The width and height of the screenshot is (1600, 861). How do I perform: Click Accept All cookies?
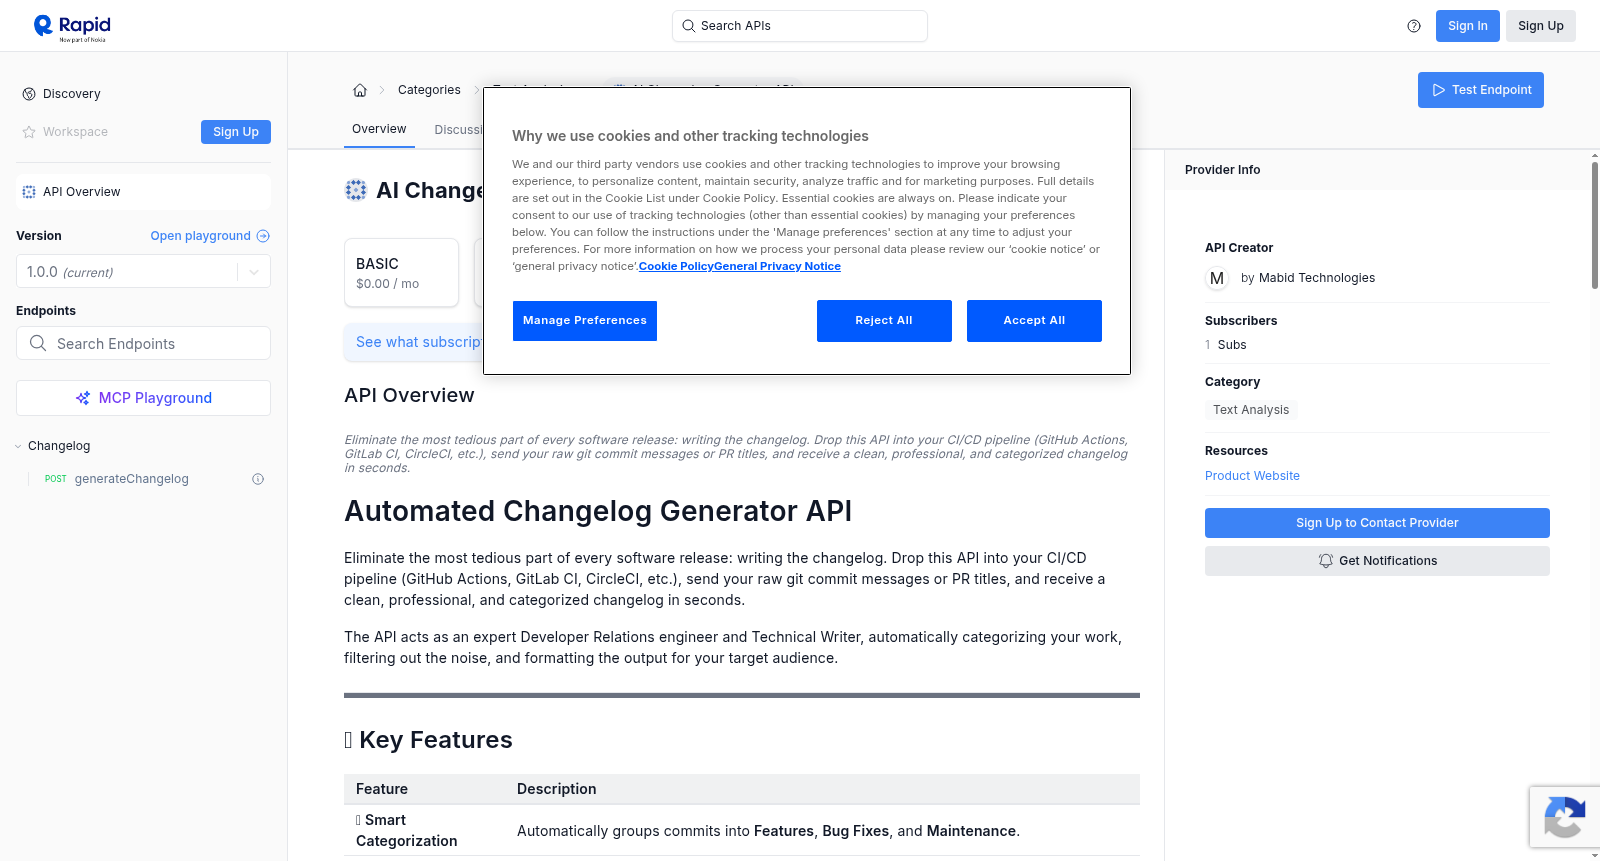pyautogui.click(x=1034, y=321)
